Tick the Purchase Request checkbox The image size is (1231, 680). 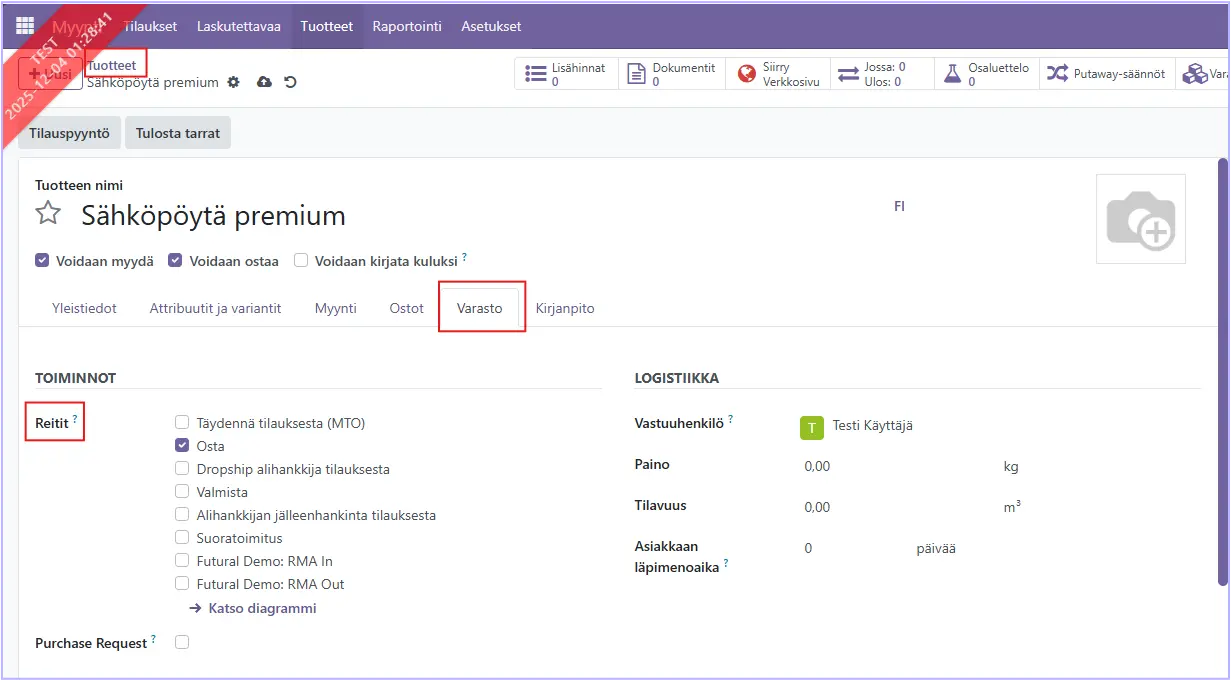tap(182, 643)
